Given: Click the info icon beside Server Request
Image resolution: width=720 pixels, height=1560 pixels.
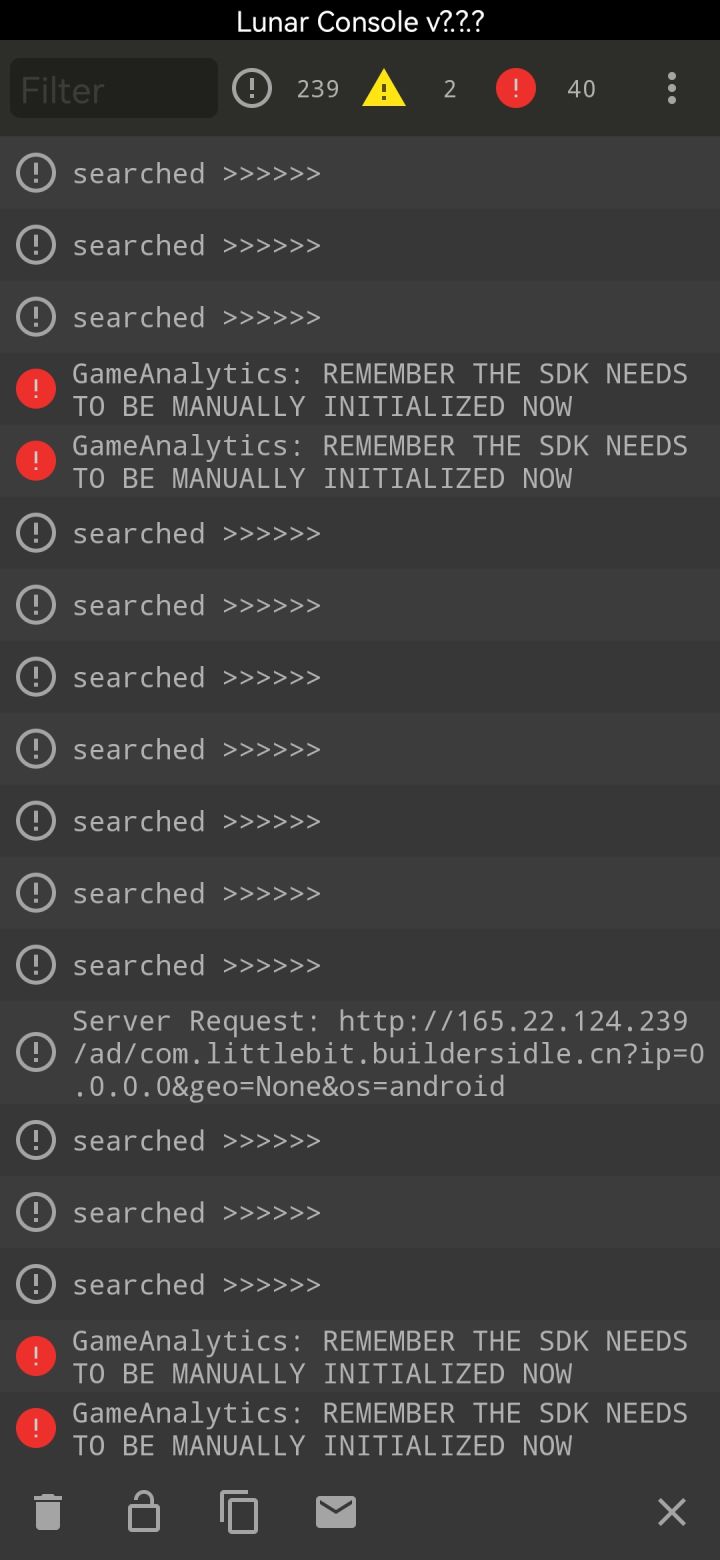Looking at the screenshot, I should click(36, 1052).
